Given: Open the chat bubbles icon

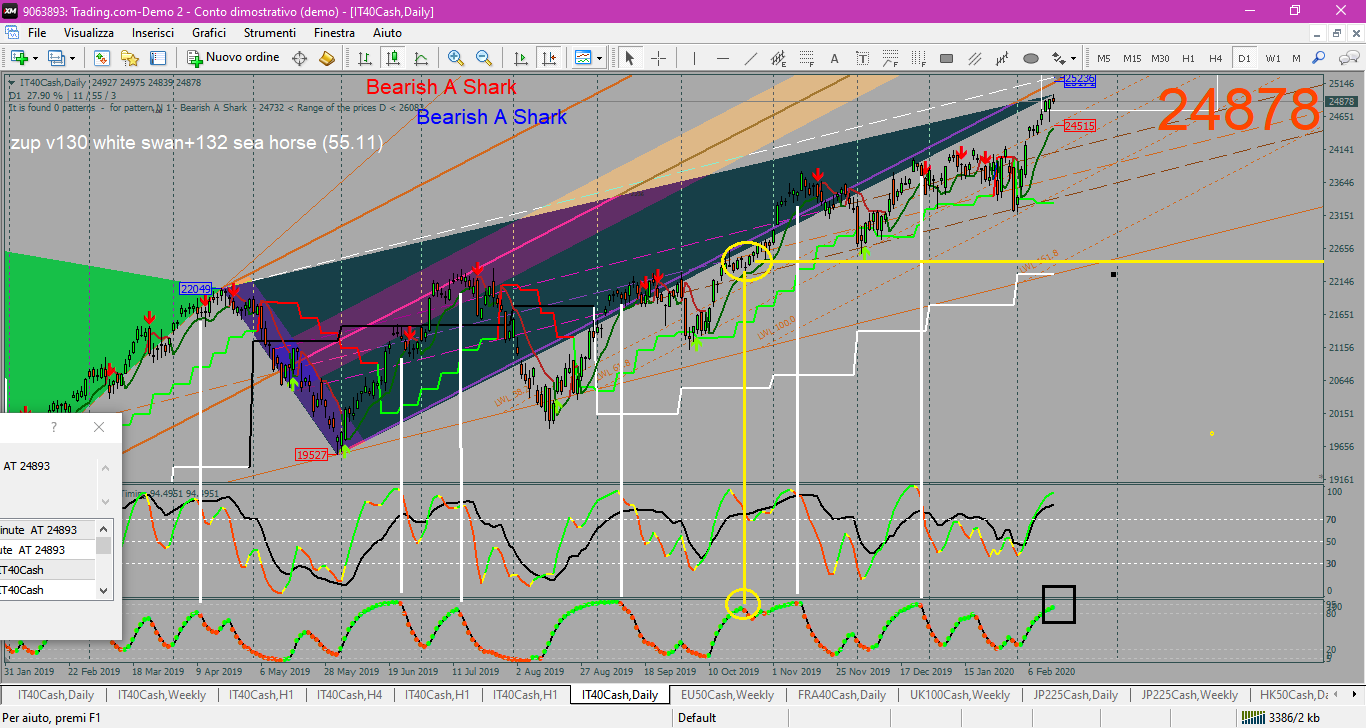Looking at the screenshot, I should coord(1347,58).
